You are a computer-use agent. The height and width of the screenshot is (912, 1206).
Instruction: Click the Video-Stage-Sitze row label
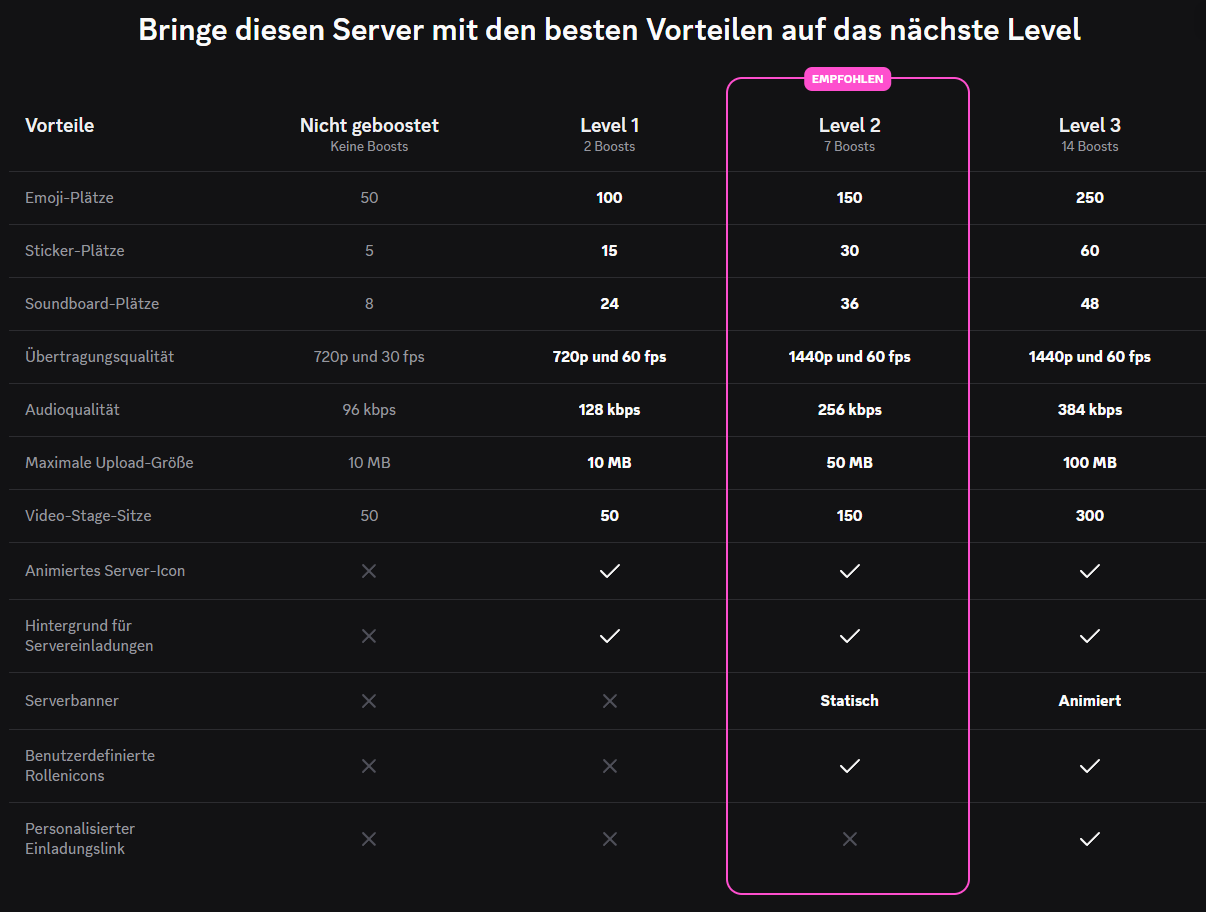(88, 516)
